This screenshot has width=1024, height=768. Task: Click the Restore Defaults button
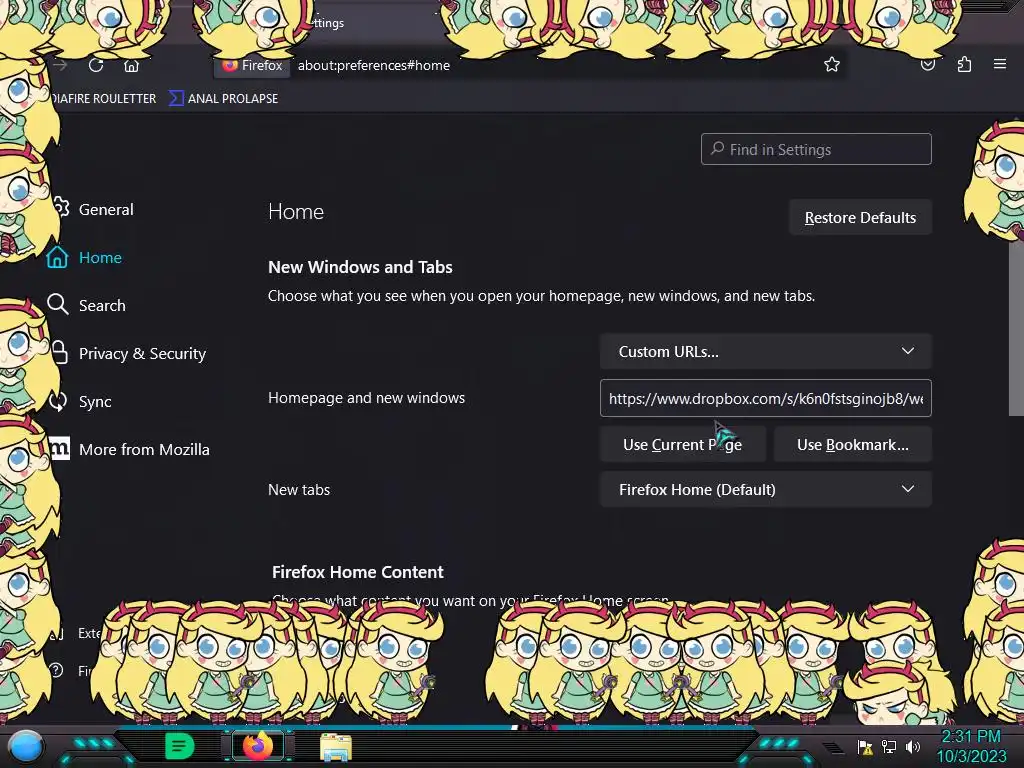click(x=860, y=217)
